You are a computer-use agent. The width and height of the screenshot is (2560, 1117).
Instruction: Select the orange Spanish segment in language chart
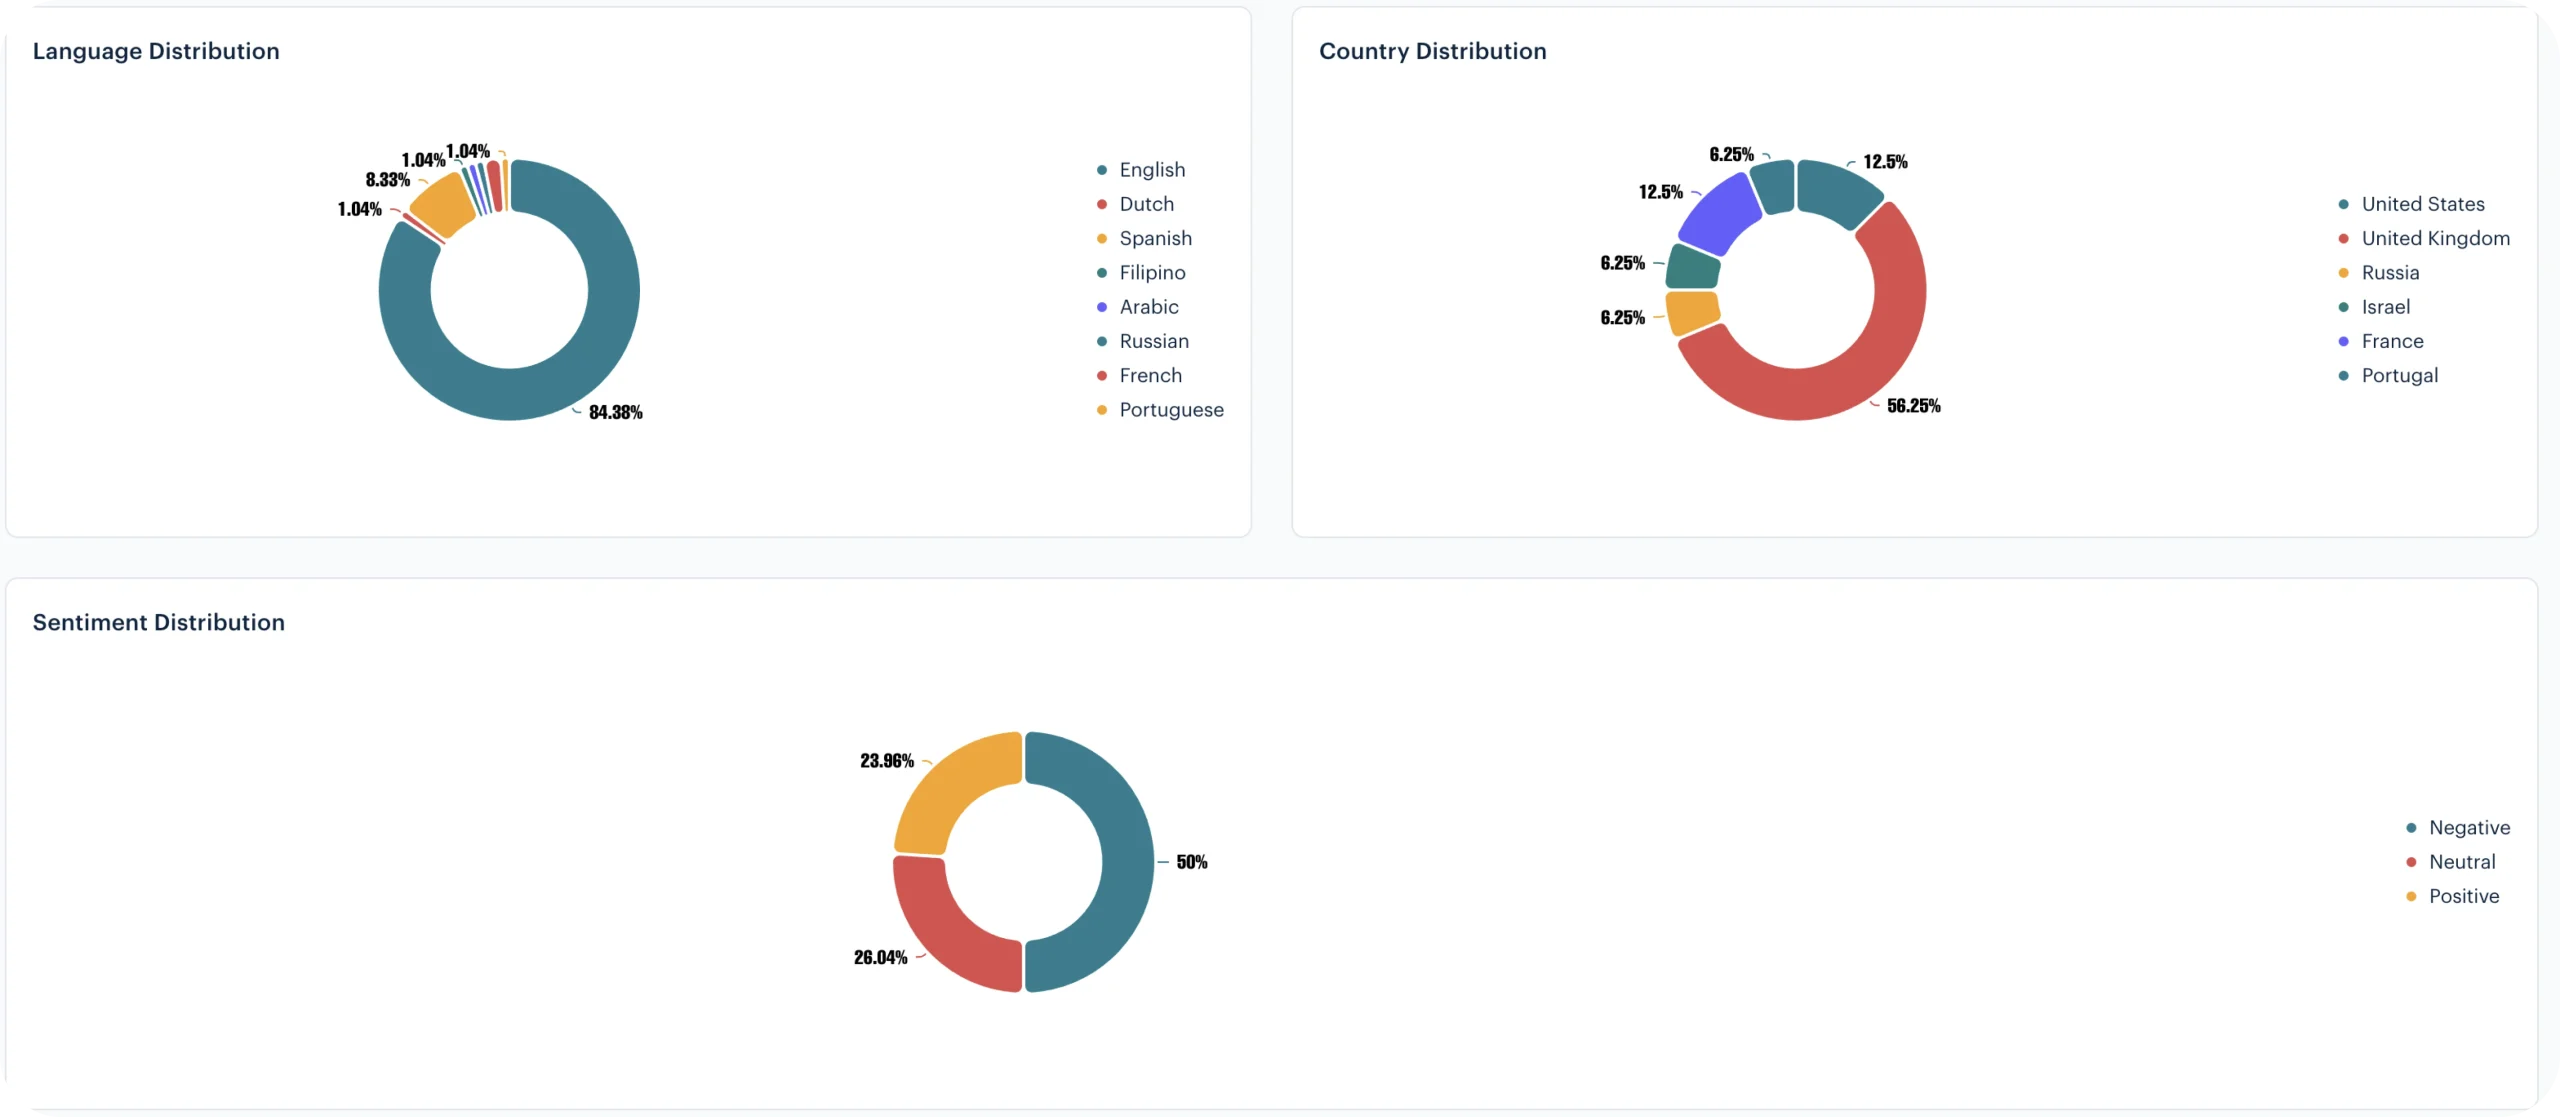click(x=443, y=206)
